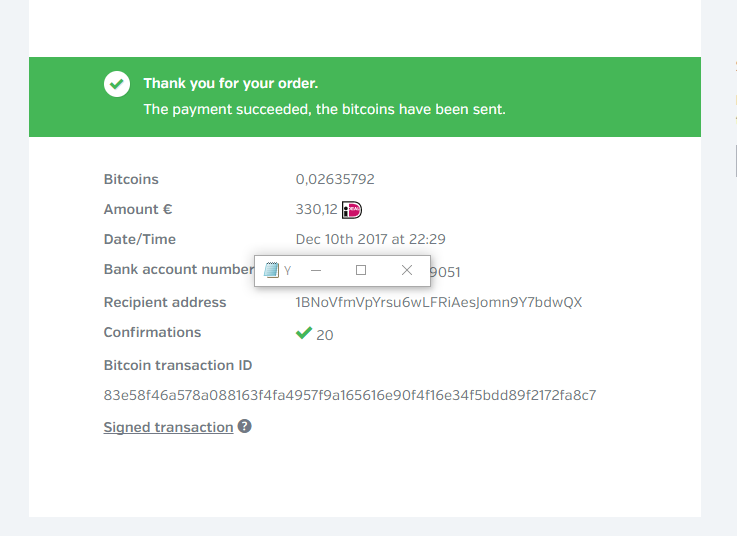Select the Bitcoin transaction ID hash
The height and width of the screenshot is (536, 737).
coord(350,395)
